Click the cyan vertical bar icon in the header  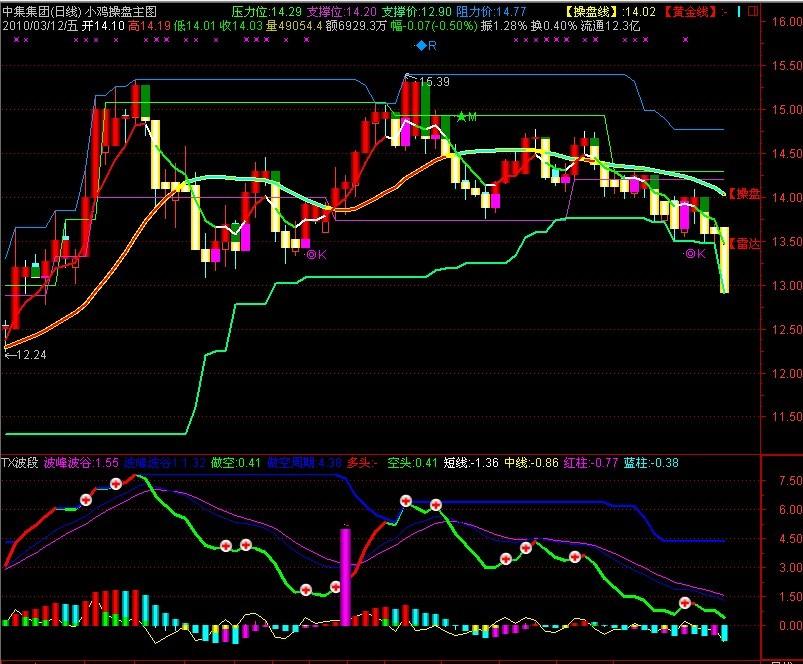739,11
